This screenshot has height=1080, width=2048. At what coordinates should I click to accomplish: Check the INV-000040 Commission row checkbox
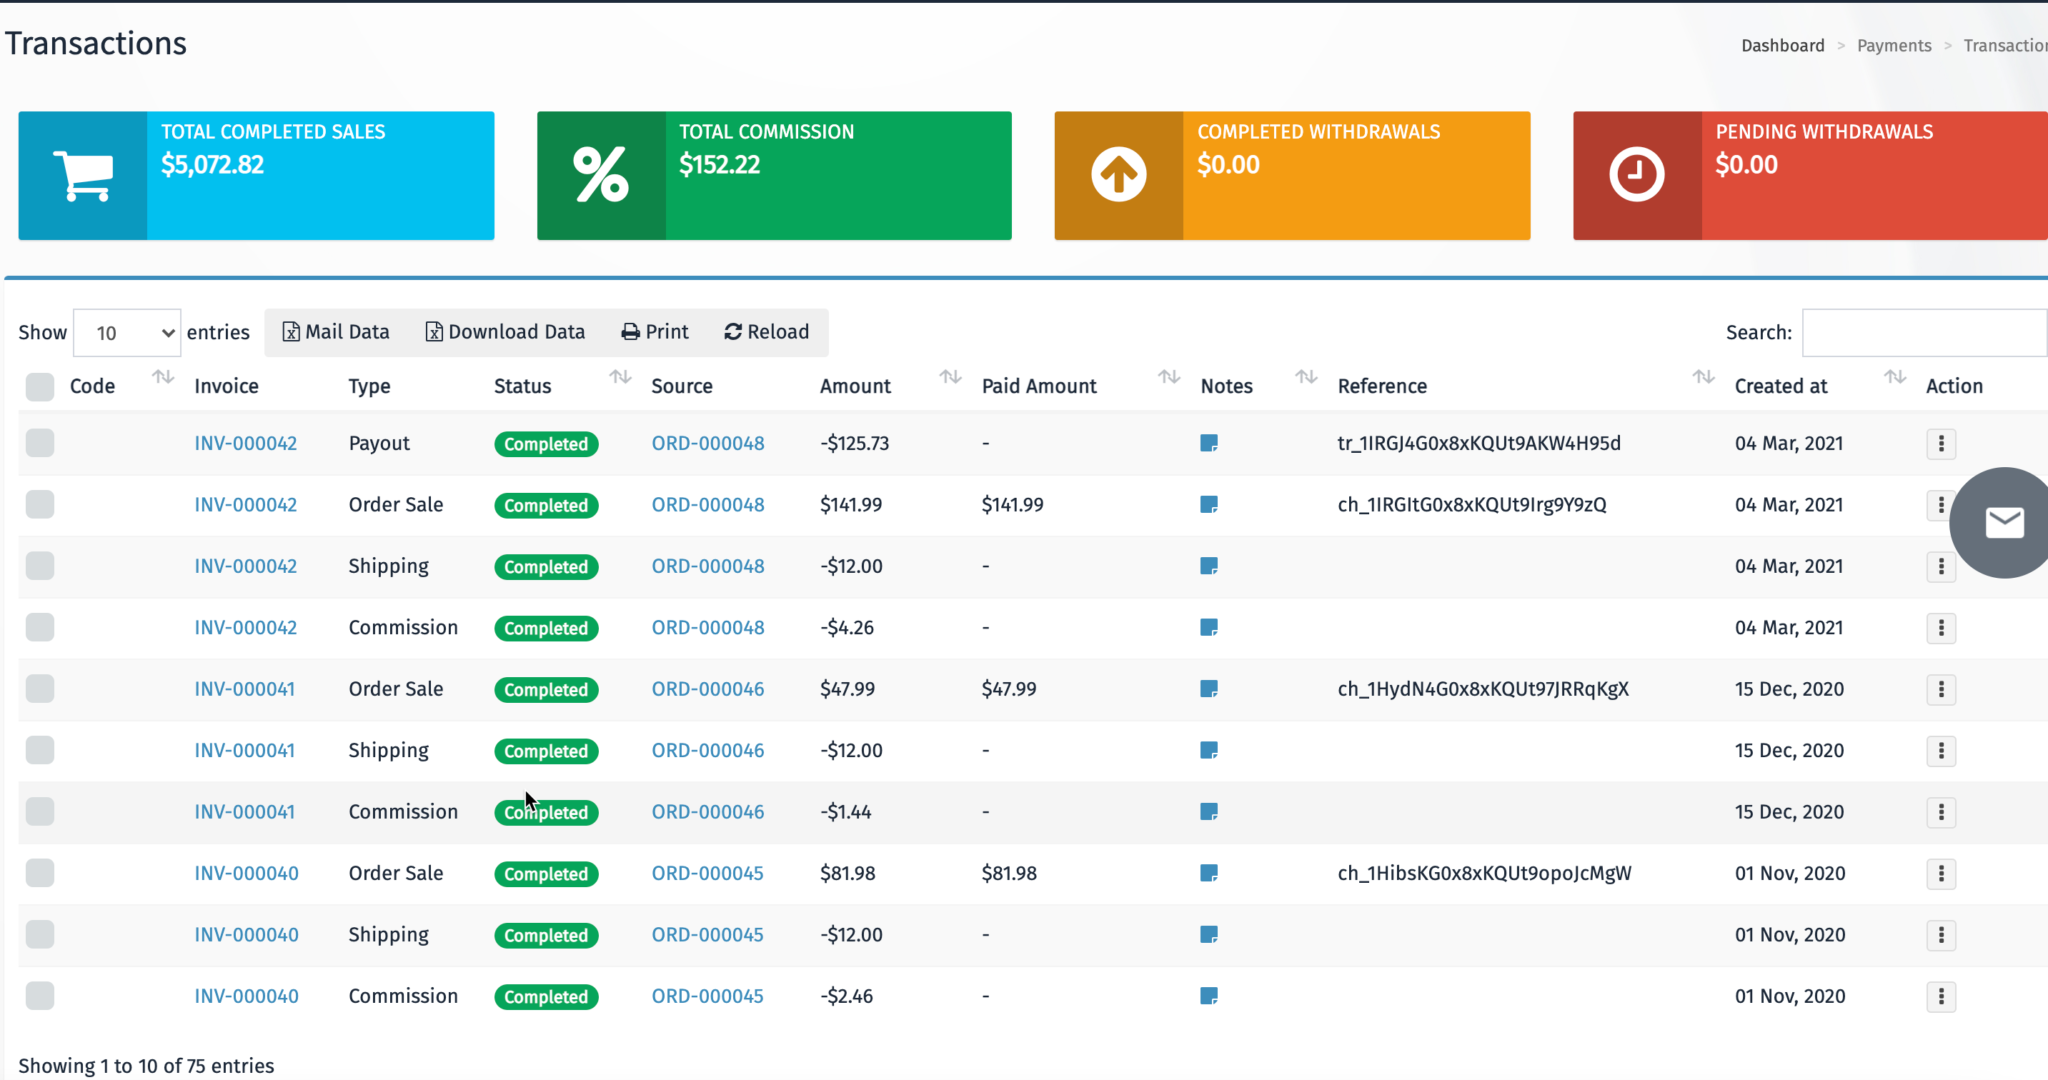tap(40, 996)
